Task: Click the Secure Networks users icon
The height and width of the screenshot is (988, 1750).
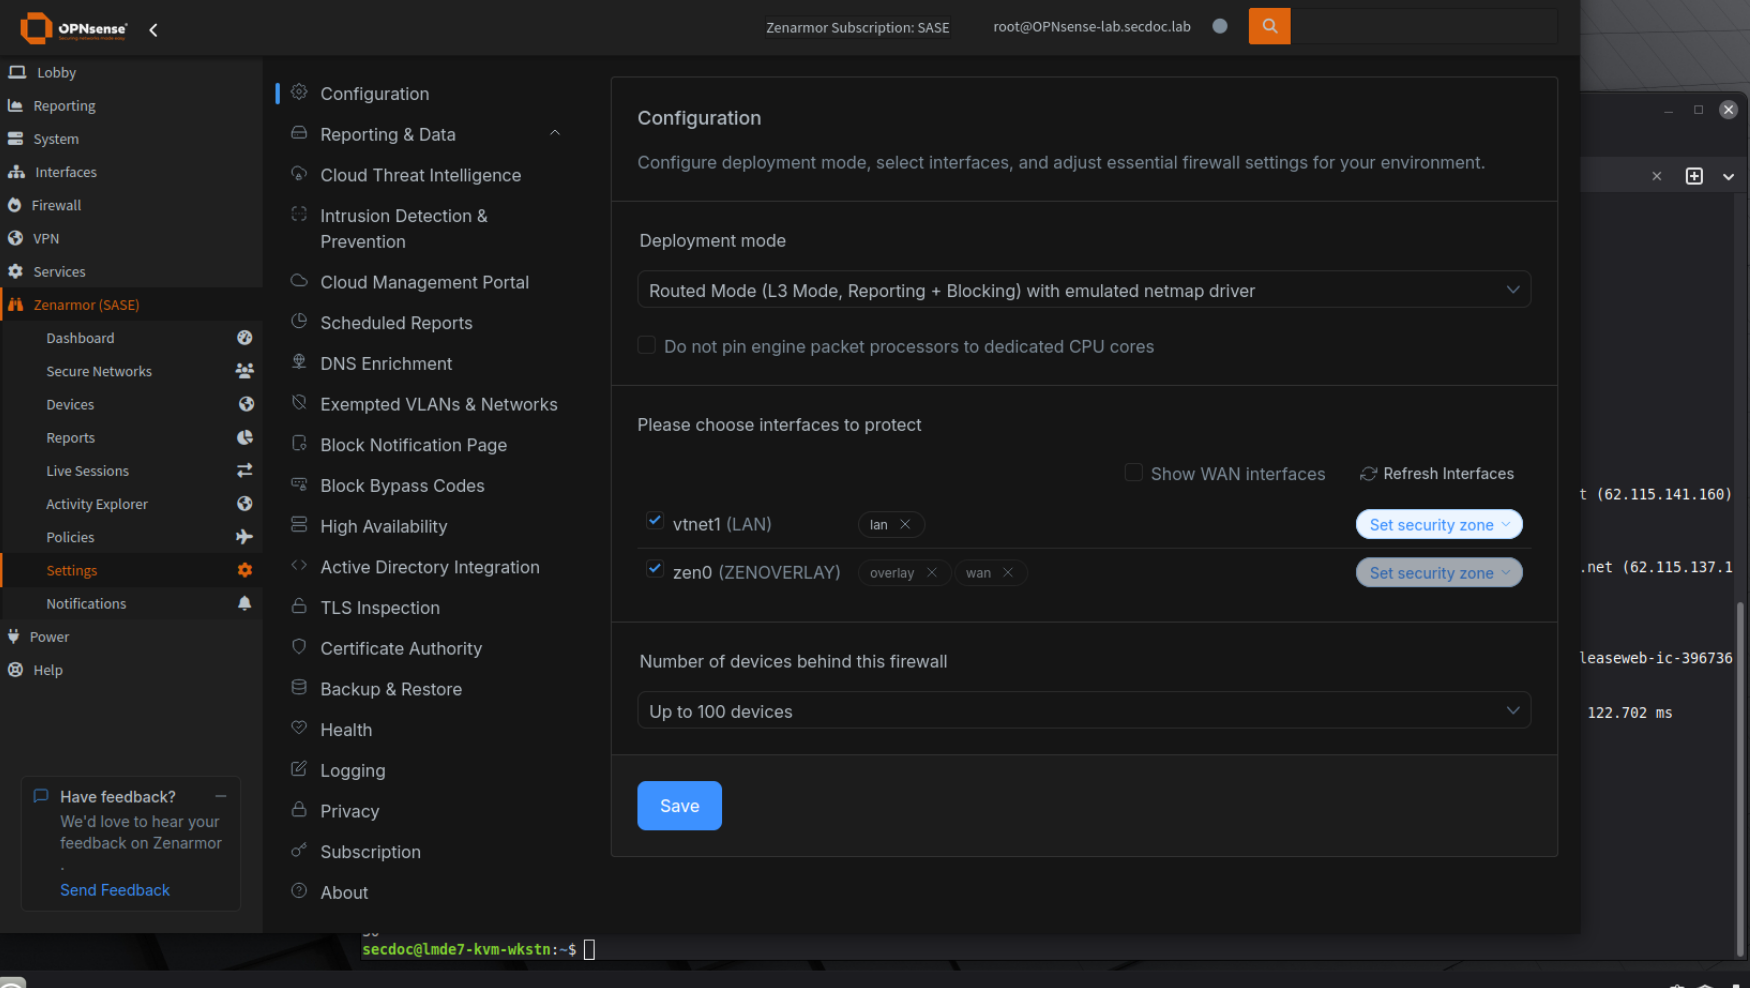Action: coord(244,371)
